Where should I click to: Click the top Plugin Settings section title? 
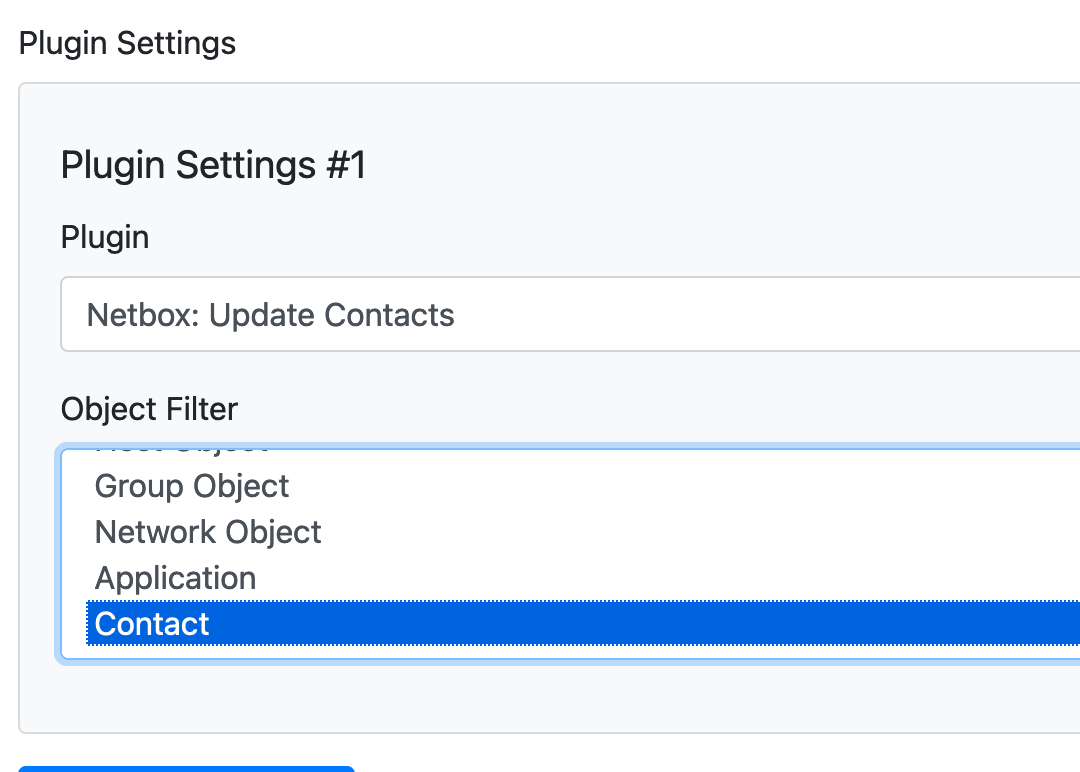pos(127,44)
